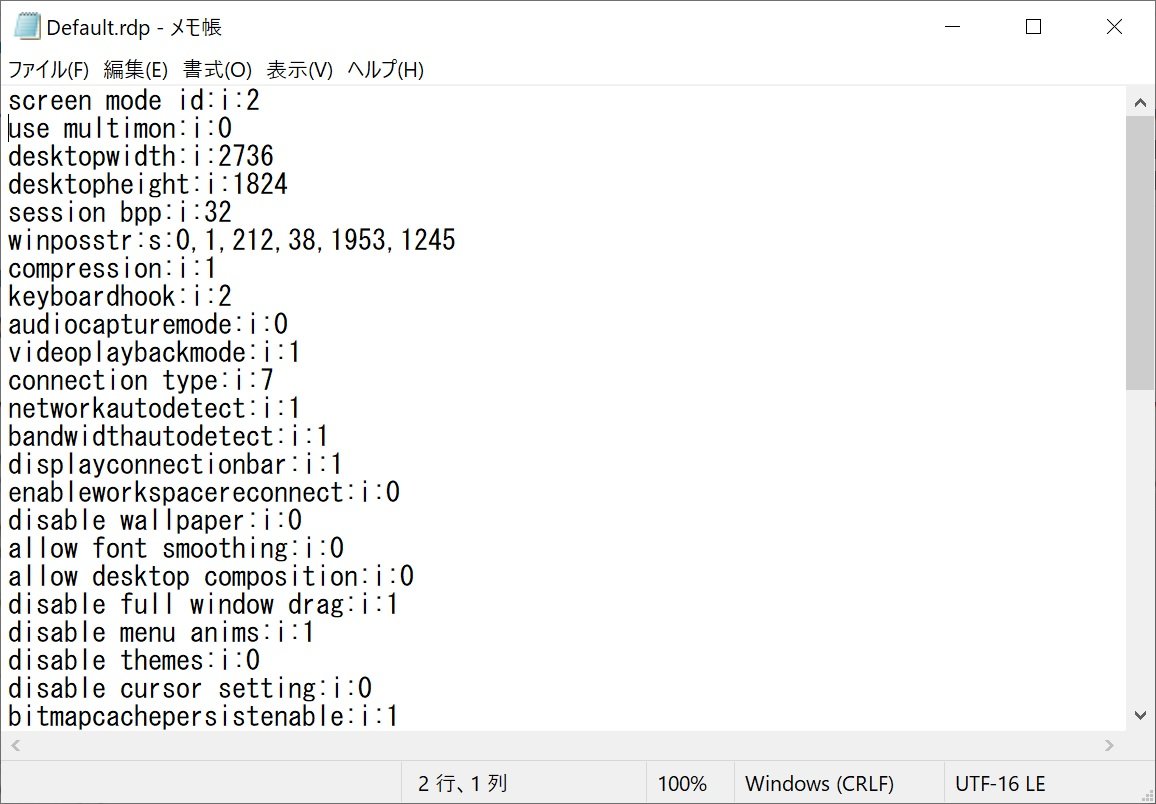The image size is (1156, 804).
Task: Click the line 'bandwidthautodetect:i:1'
Action: click(x=169, y=436)
